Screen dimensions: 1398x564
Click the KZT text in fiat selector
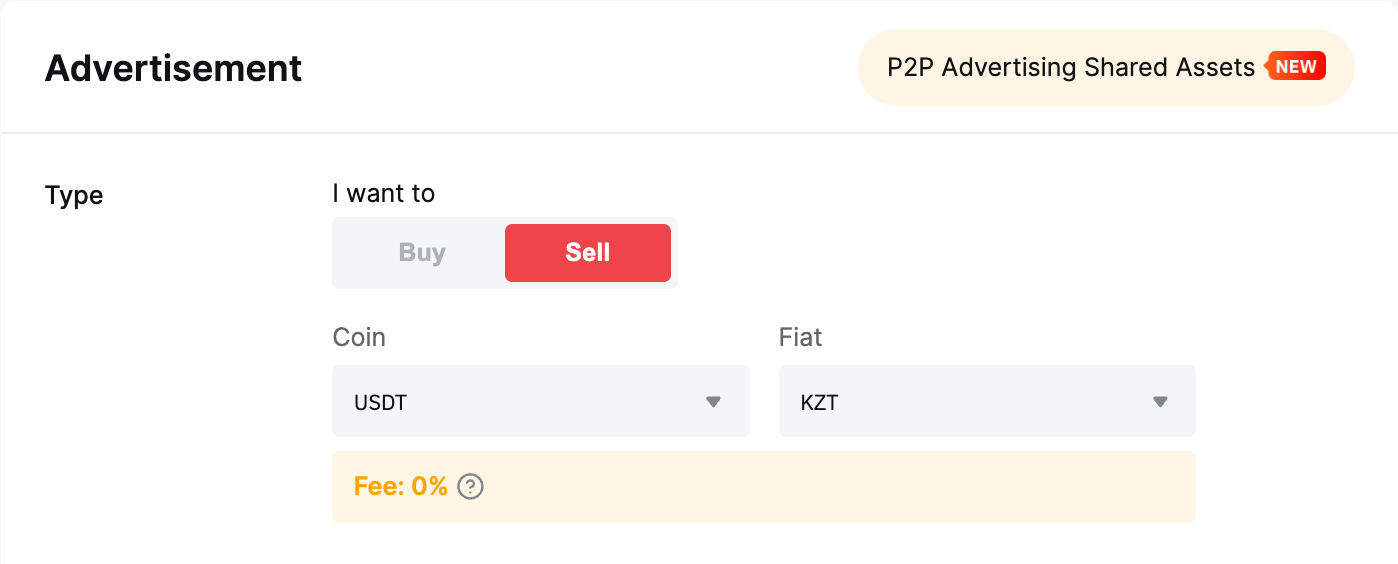[x=819, y=404]
